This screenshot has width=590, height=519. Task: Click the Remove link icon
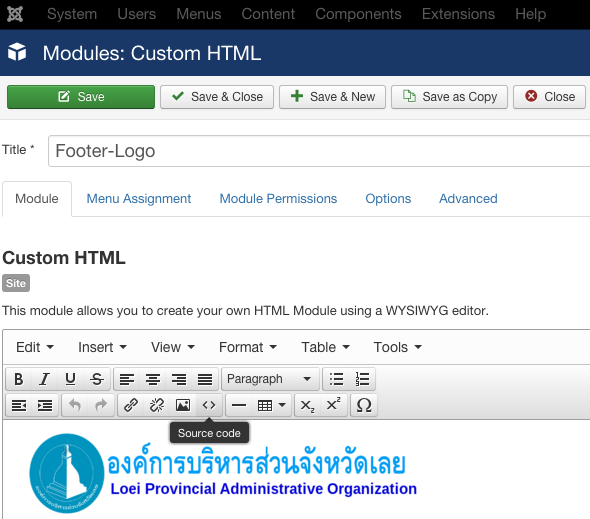pyautogui.click(x=157, y=405)
